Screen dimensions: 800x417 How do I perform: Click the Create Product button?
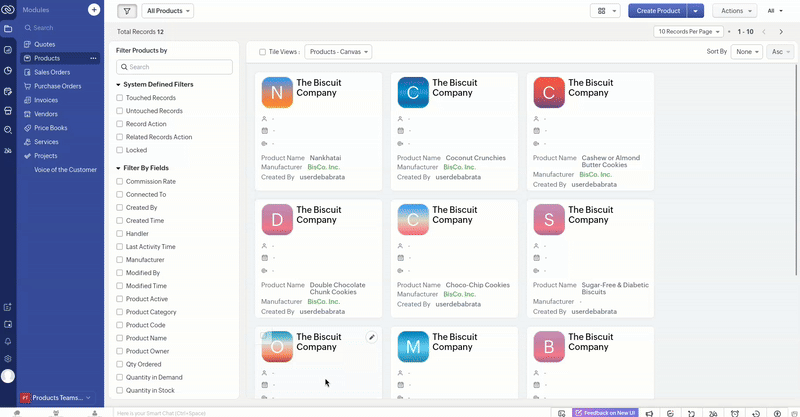tap(657, 11)
